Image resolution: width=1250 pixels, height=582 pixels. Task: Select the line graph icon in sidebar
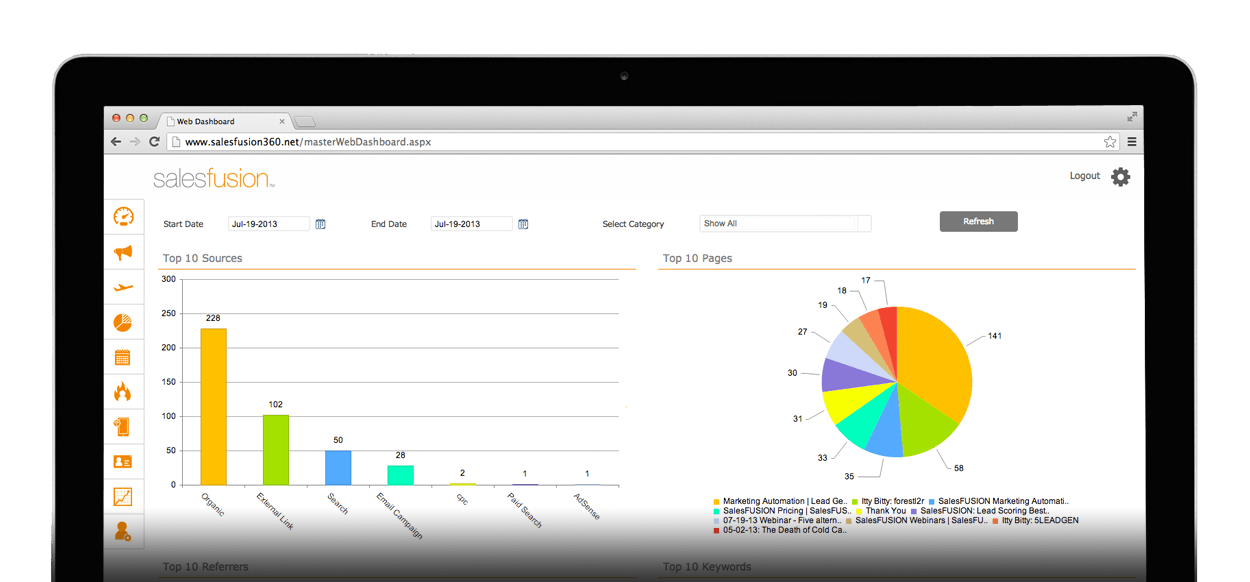123,497
